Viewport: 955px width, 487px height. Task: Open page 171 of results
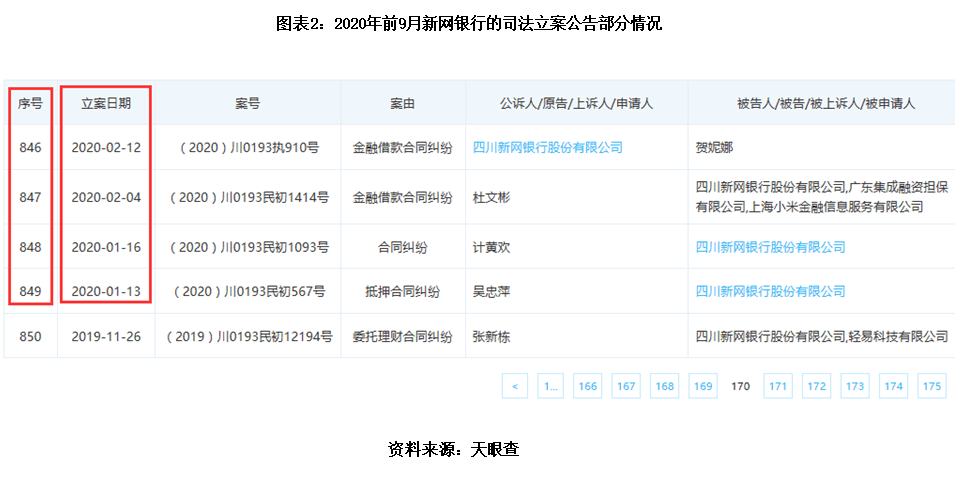tap(778, 386)
